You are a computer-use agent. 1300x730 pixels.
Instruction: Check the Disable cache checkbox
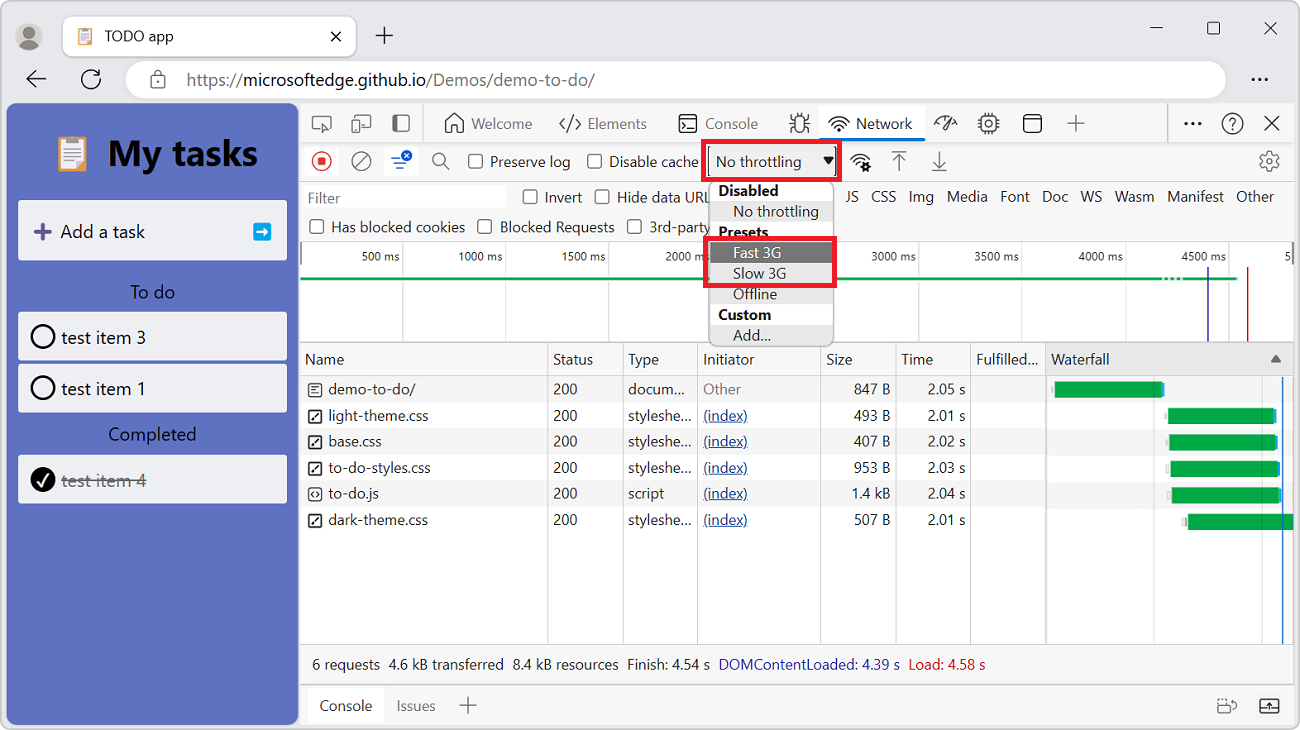coord(593,161)
